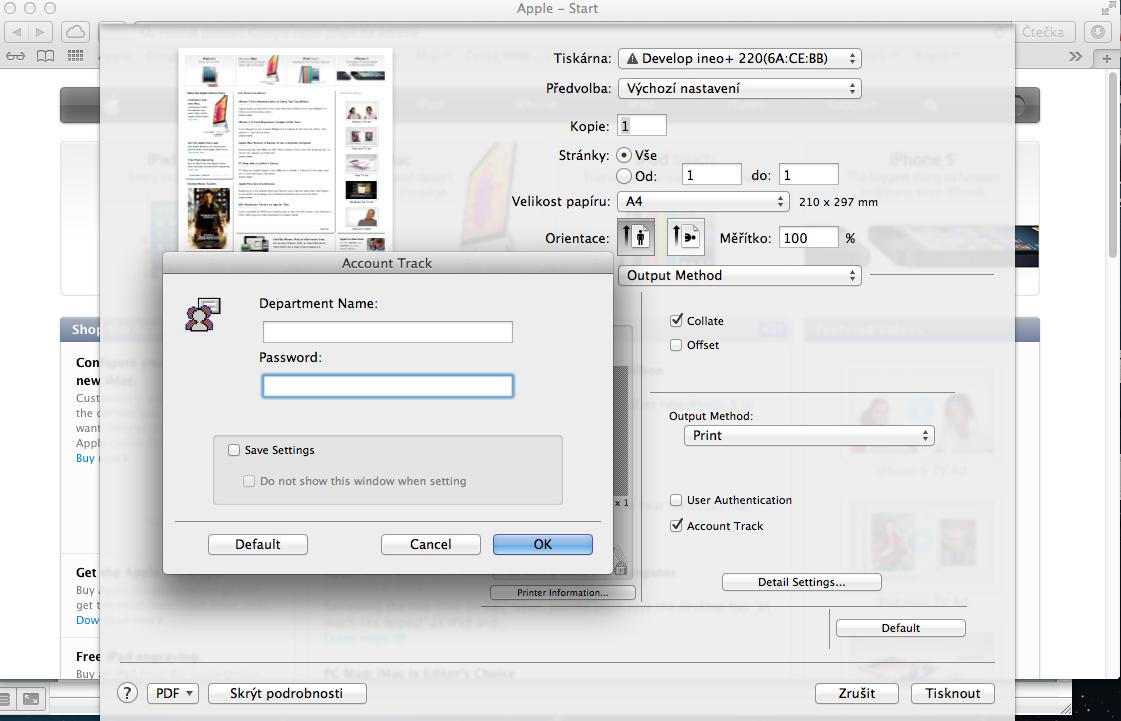Toggle Collate checkbox
This screenshot has height=721, width=1121.
click(x=676, y=320)
